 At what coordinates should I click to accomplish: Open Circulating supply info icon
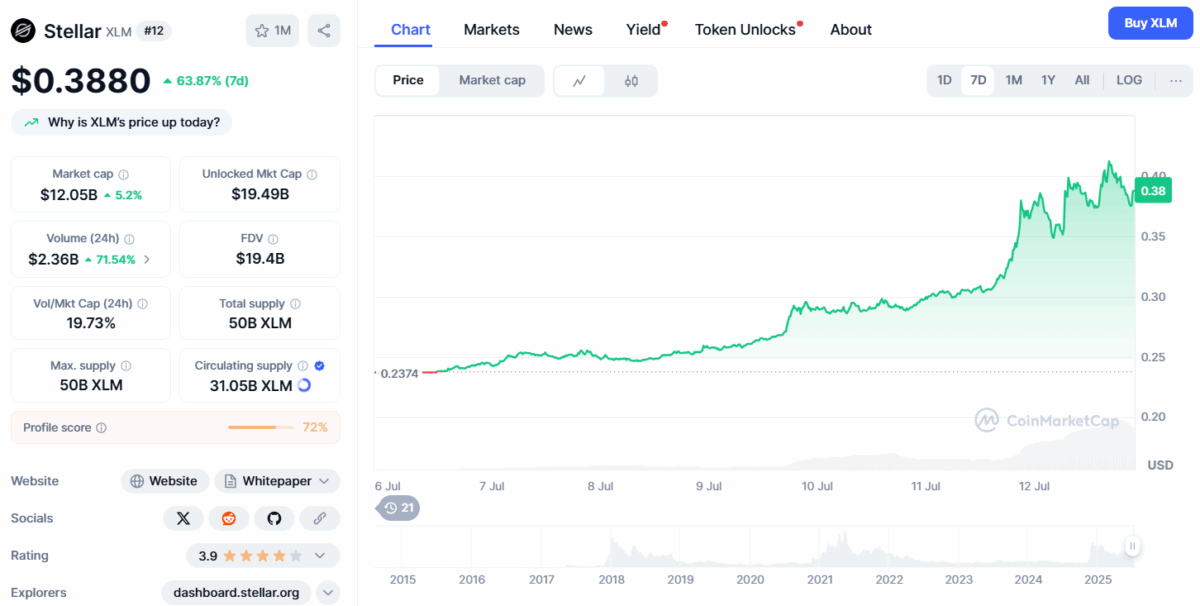click(303, 366)
